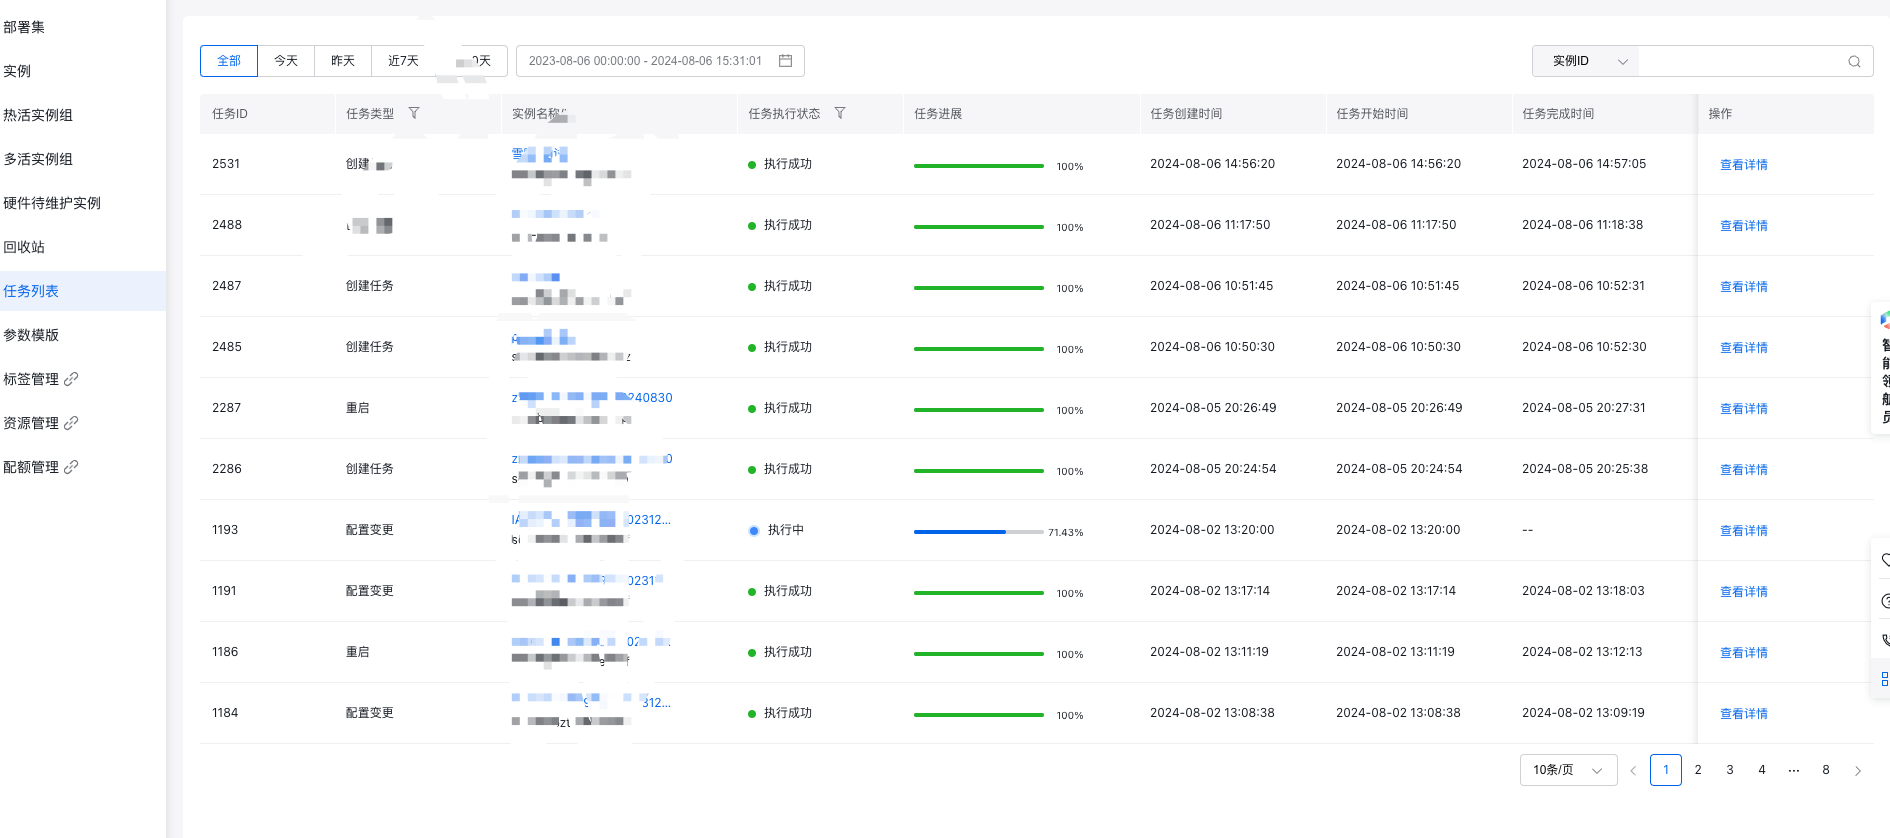1890x838 pixels.
Task: View details for task 1184
Action: (x=1743, y=714)
